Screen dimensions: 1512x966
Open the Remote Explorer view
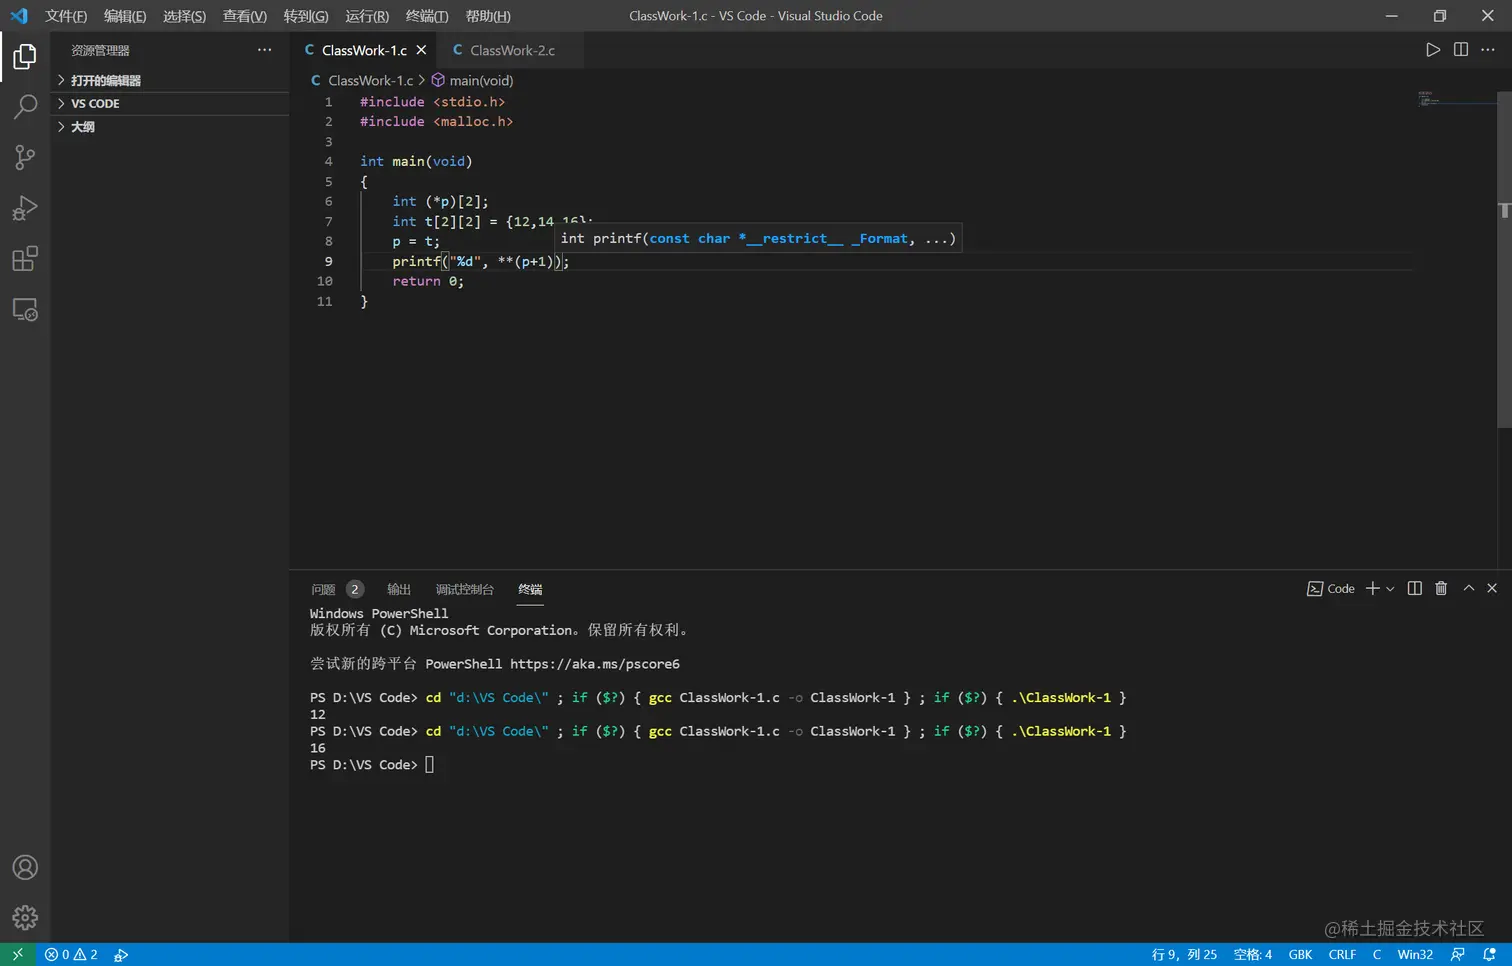(25, 310)
